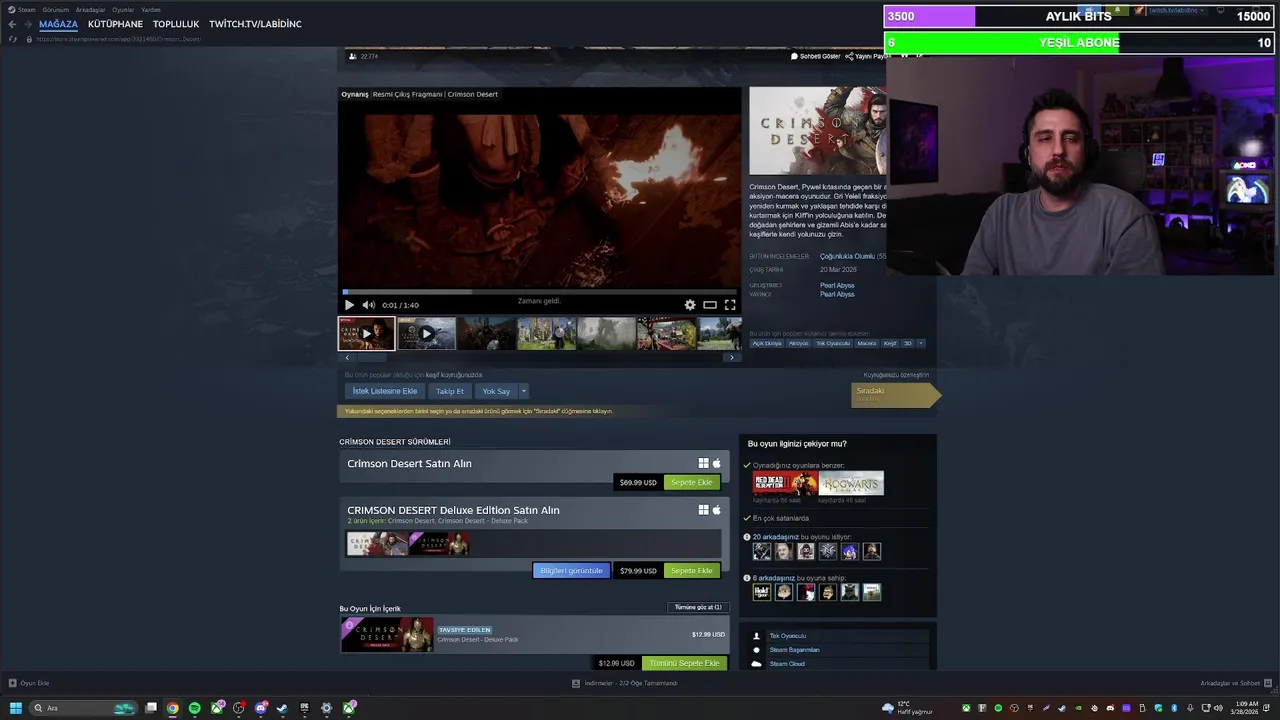This screenshot has height=720, width=1280.
Task: Open Epic Games Launcher from taskbar
Action: (305, 708)
